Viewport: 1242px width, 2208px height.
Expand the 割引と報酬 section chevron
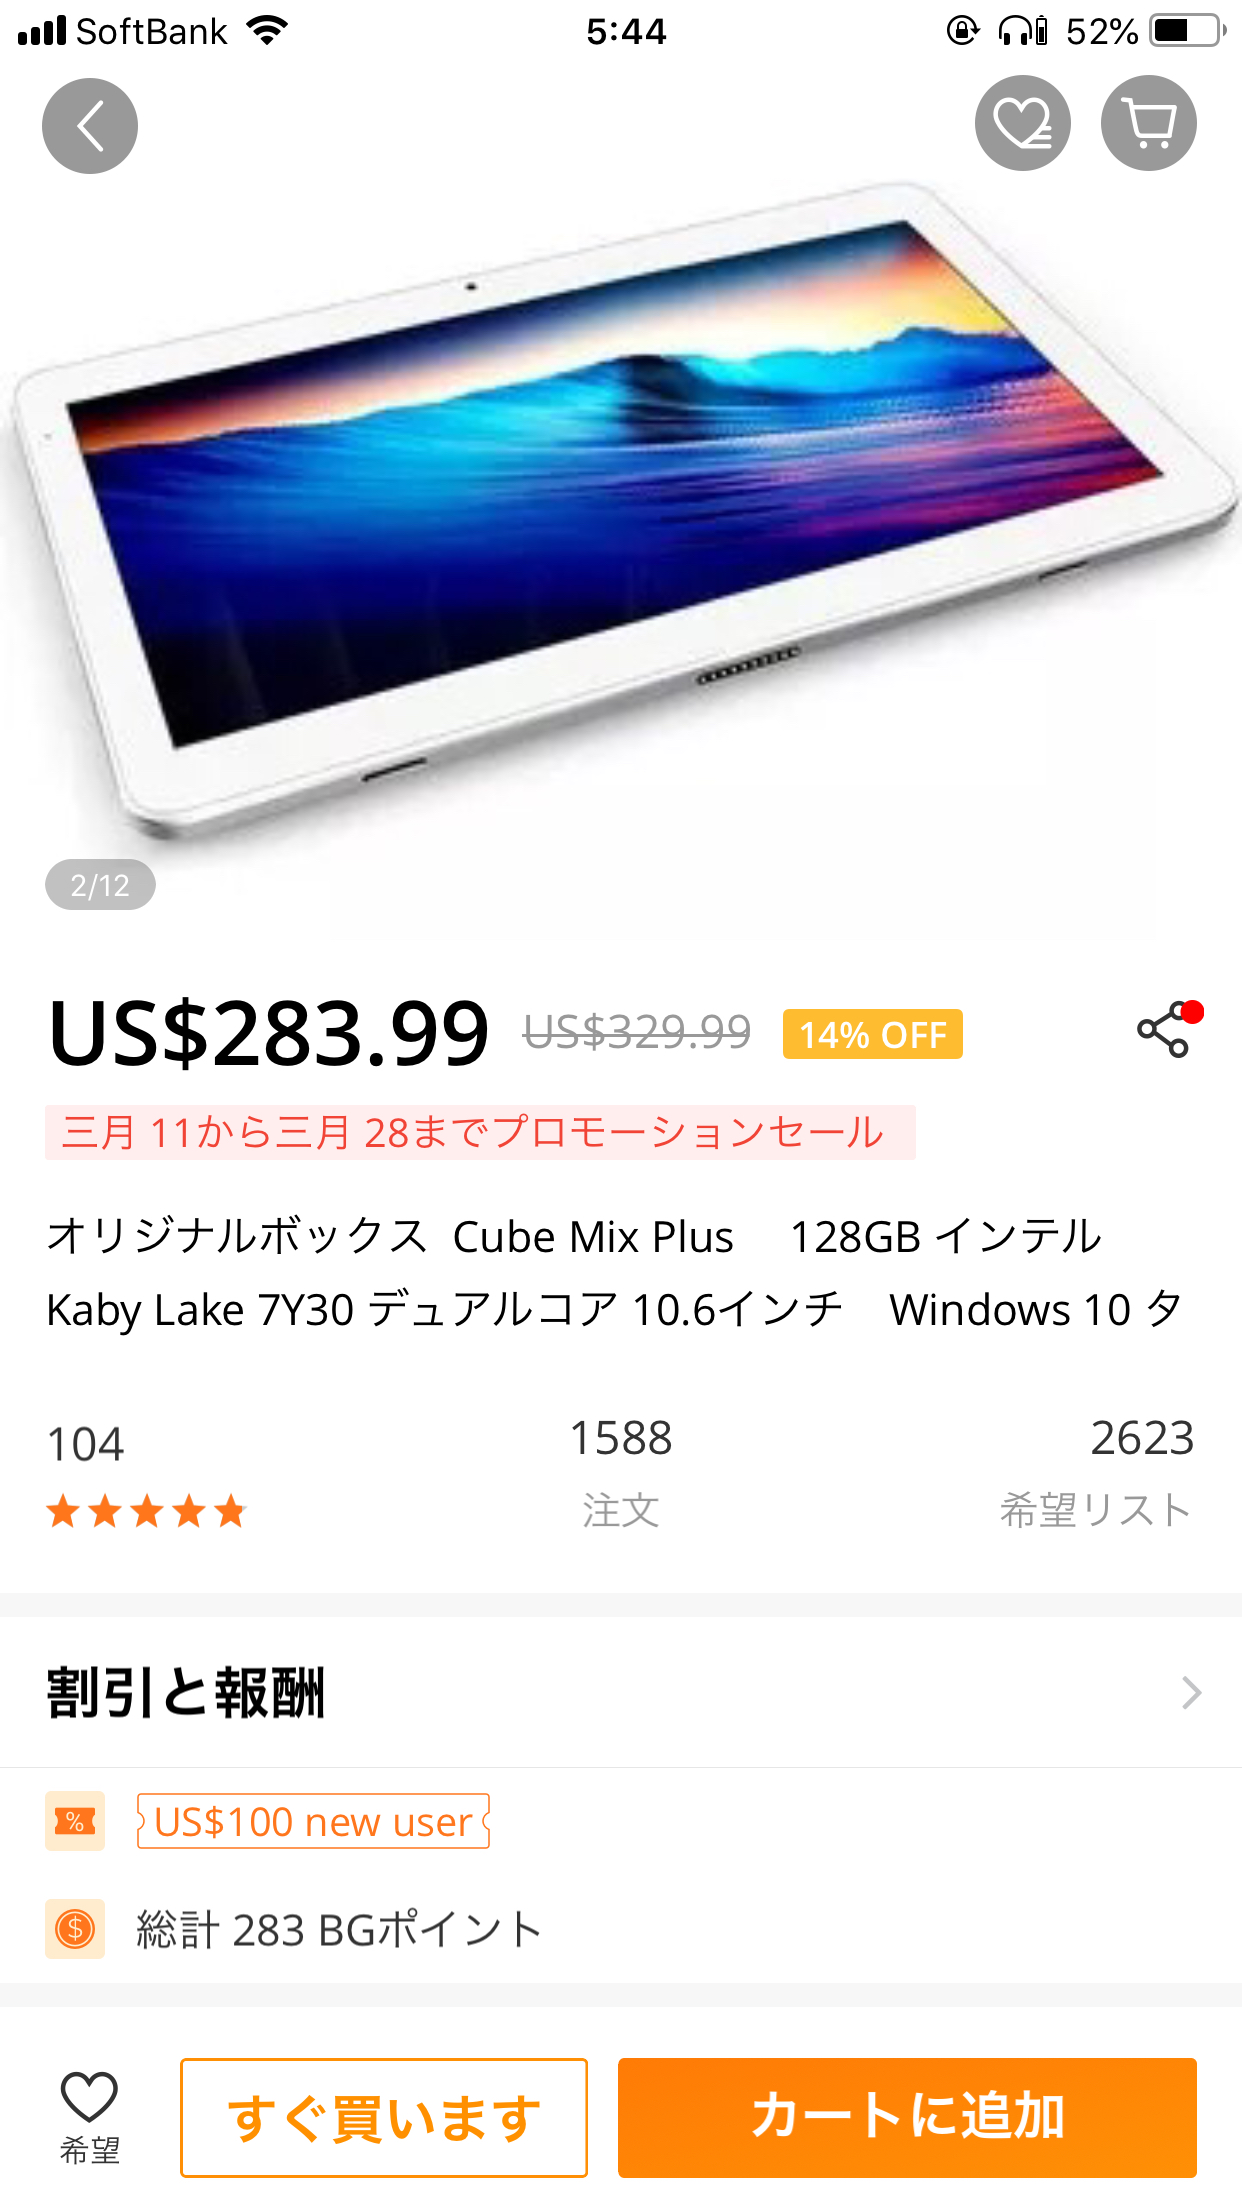pos(1190,1693)
